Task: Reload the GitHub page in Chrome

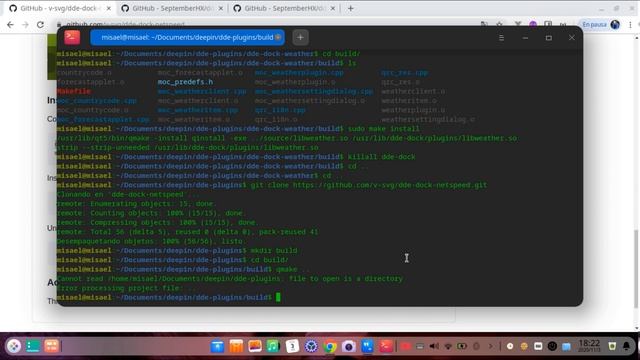Action: click(x=40, y=25)
